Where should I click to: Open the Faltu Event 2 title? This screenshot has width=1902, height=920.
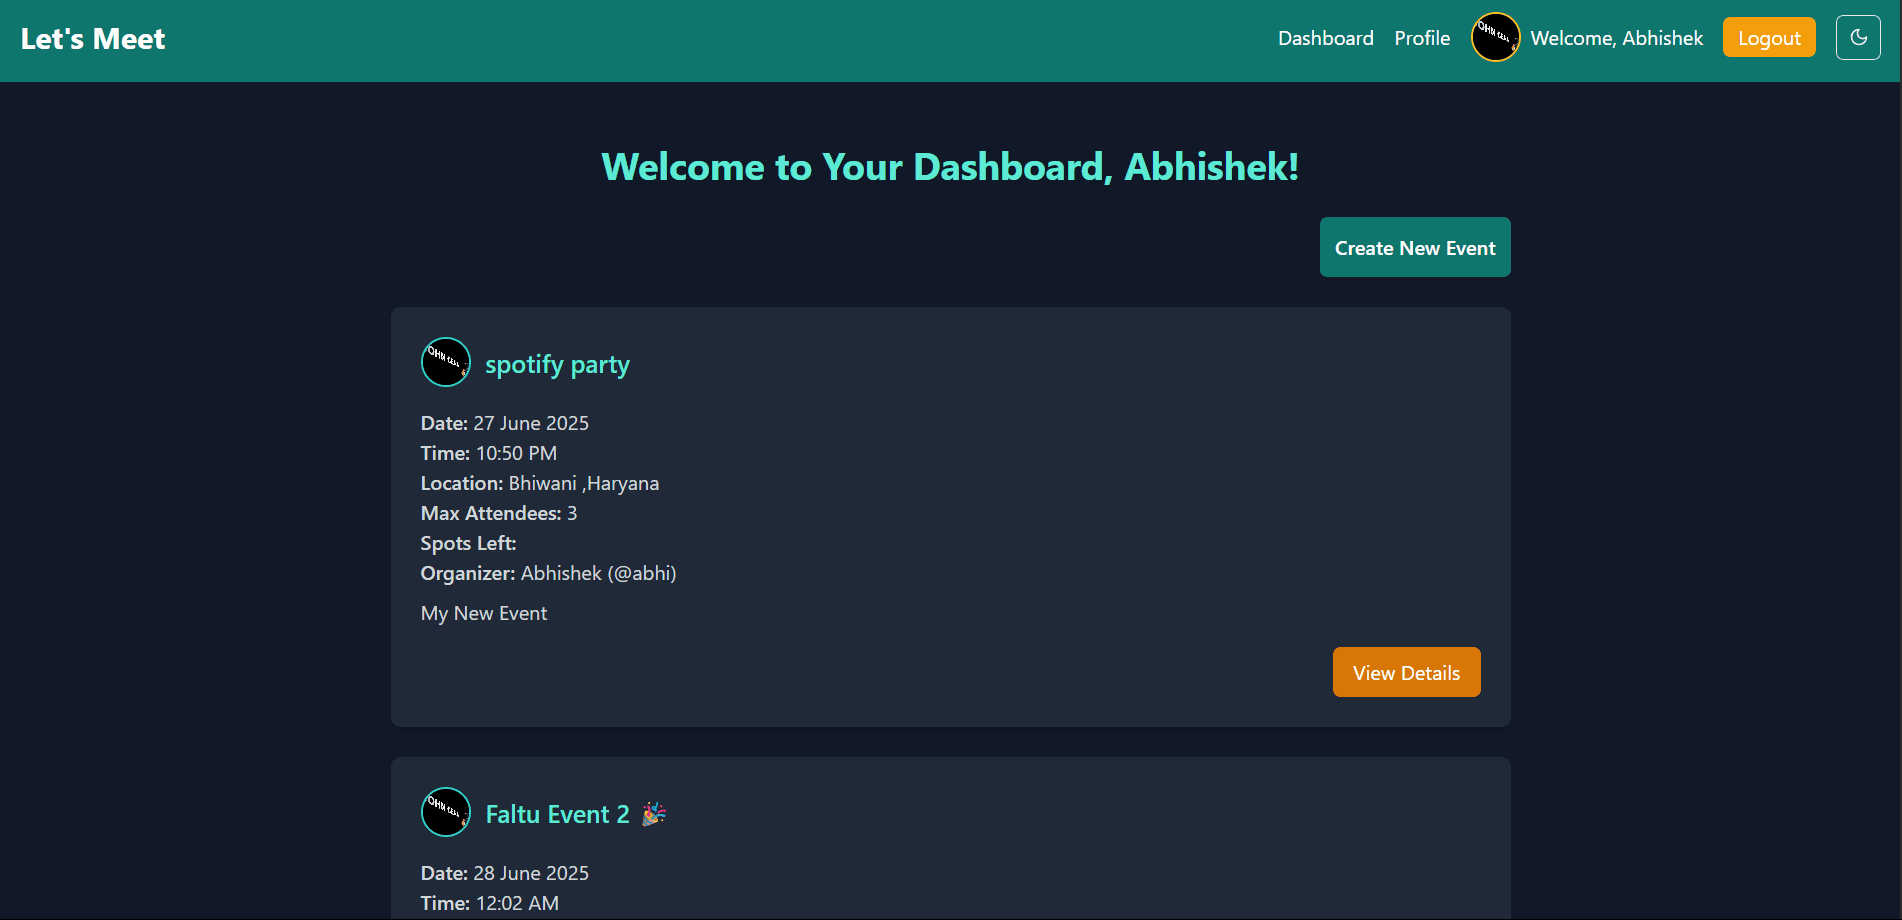coord(557,815)
